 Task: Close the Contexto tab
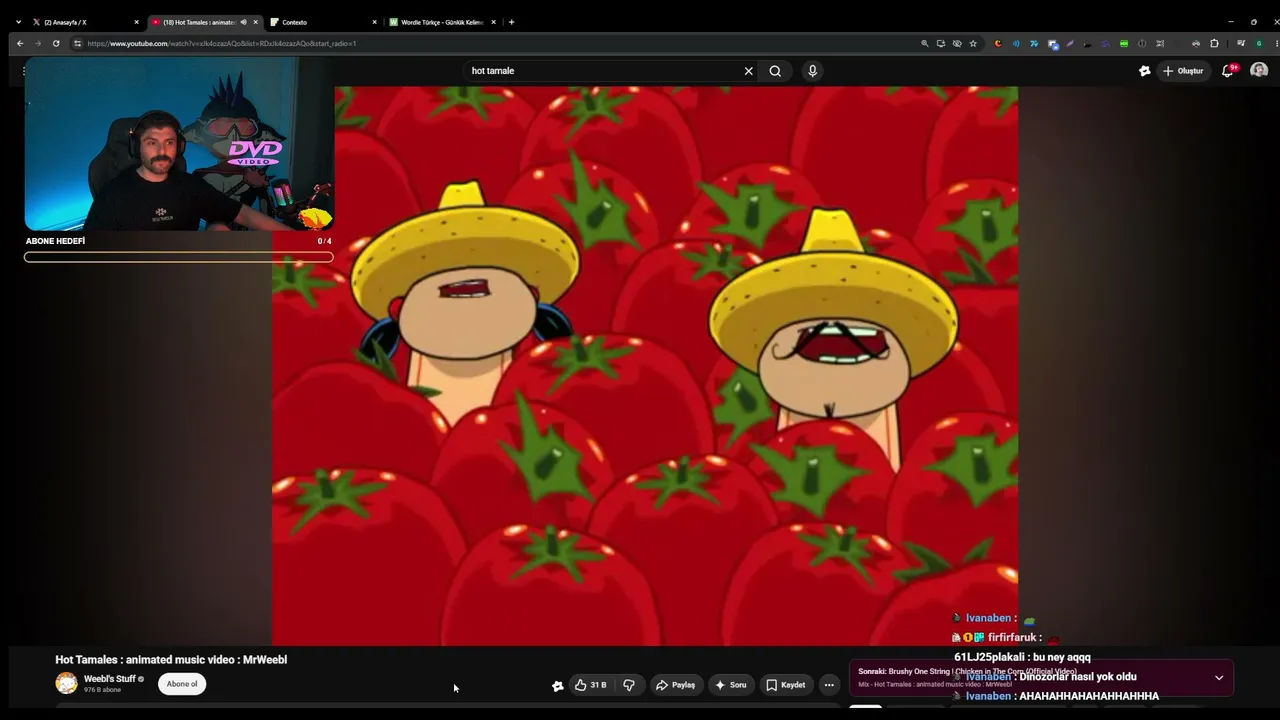coord(375,22)
